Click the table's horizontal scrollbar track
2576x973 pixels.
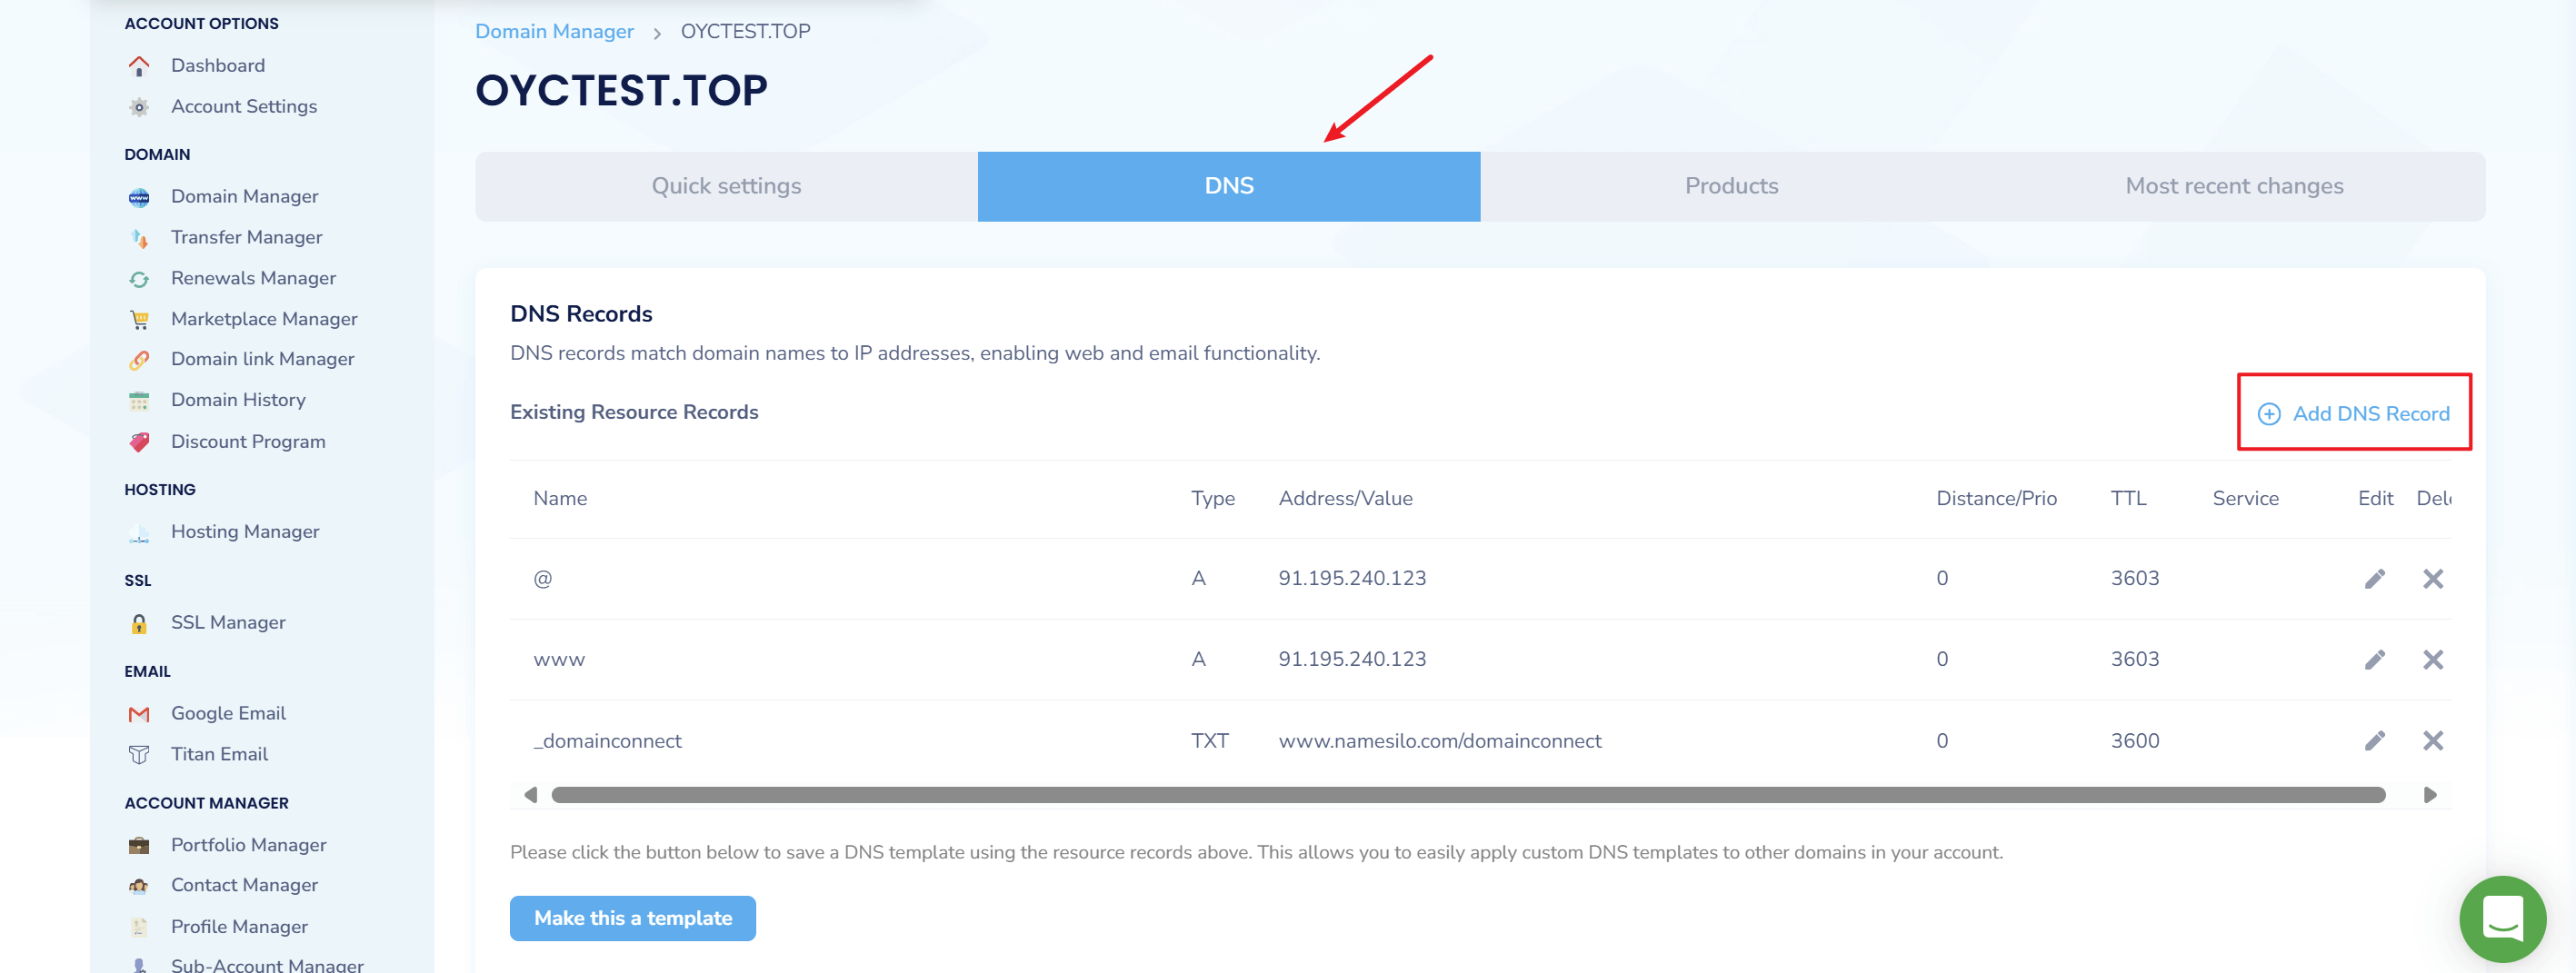[1467, 795]
